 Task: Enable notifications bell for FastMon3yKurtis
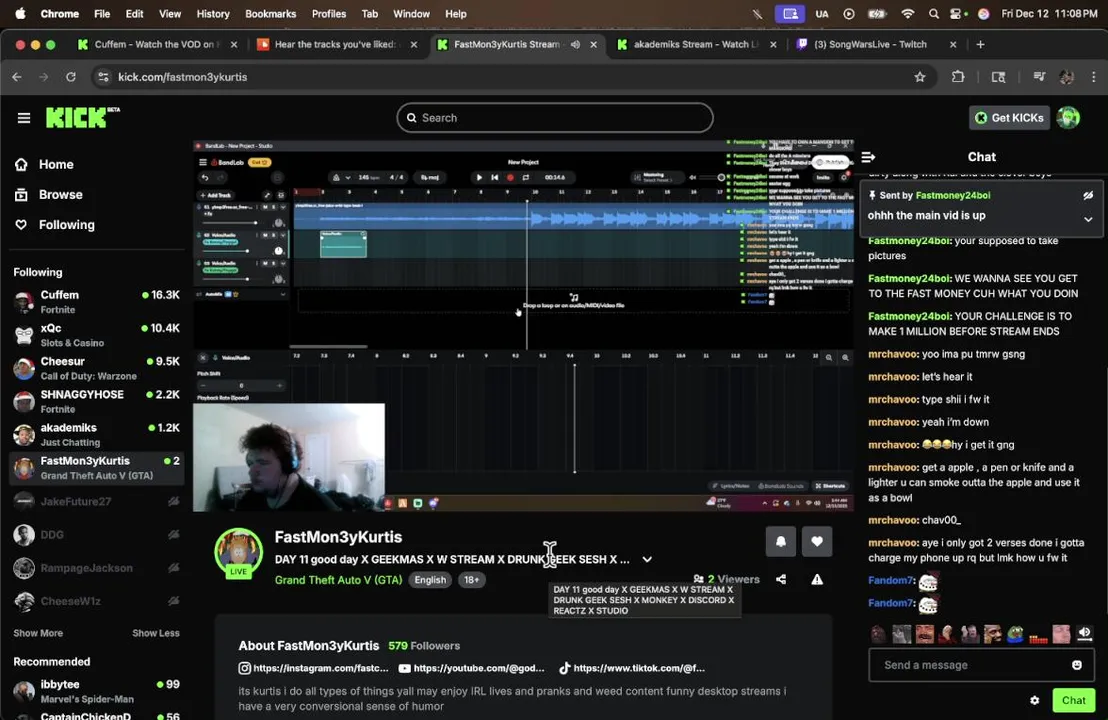tap(781, 542)
